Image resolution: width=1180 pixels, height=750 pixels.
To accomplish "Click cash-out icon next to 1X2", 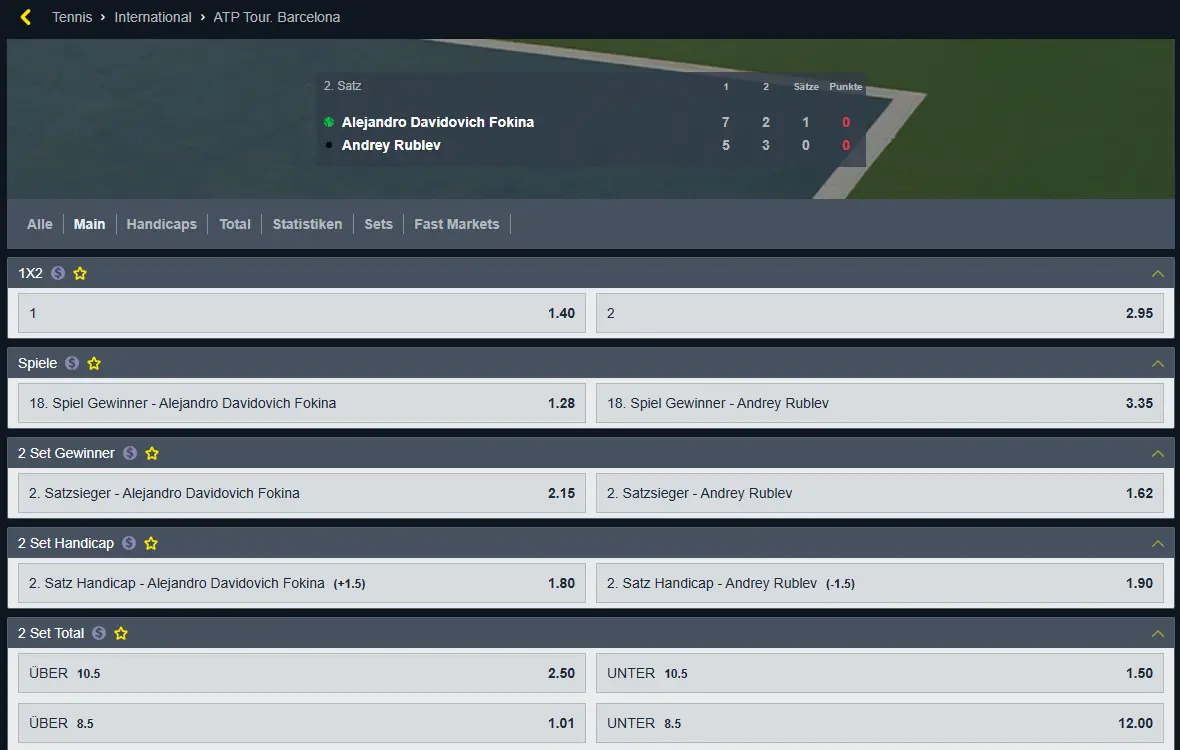I will [58, 273].
